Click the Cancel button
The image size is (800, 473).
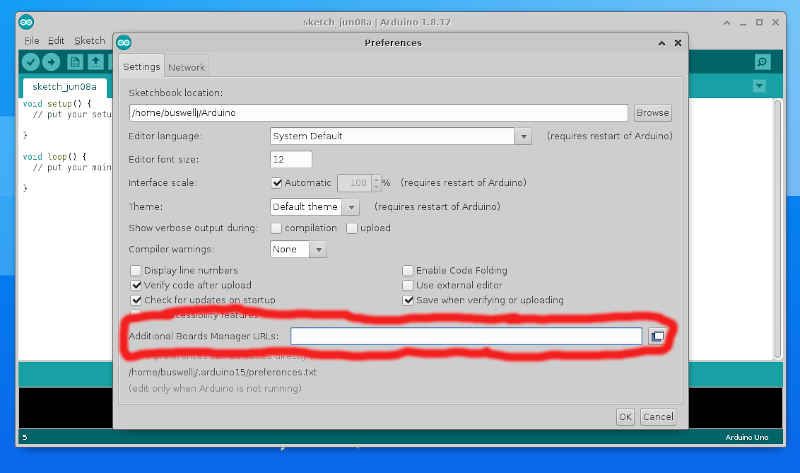tap(658, 417)
